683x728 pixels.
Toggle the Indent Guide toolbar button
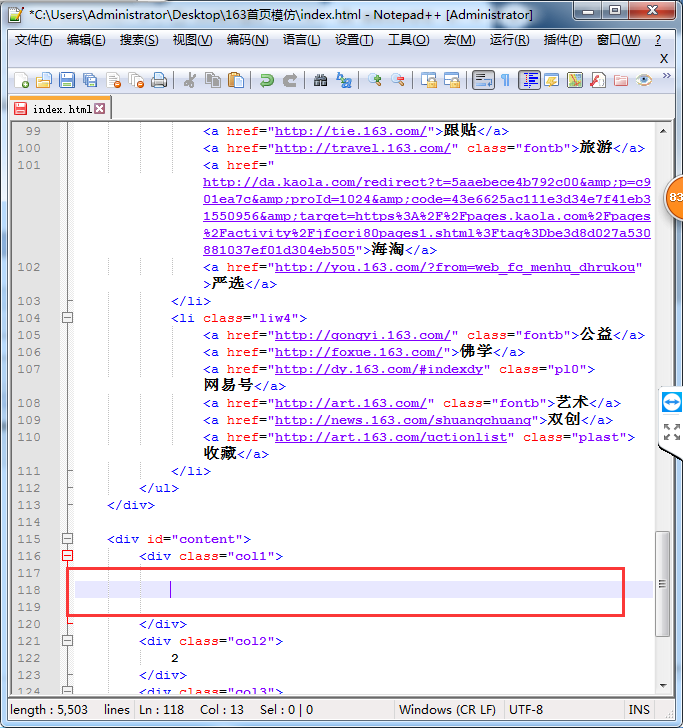529,80
